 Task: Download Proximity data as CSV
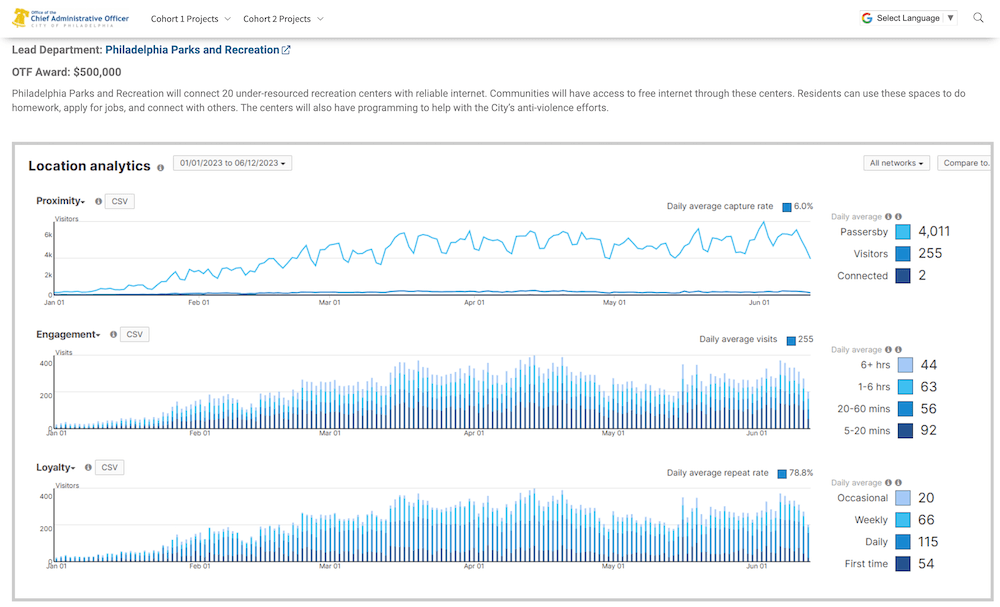120,201
